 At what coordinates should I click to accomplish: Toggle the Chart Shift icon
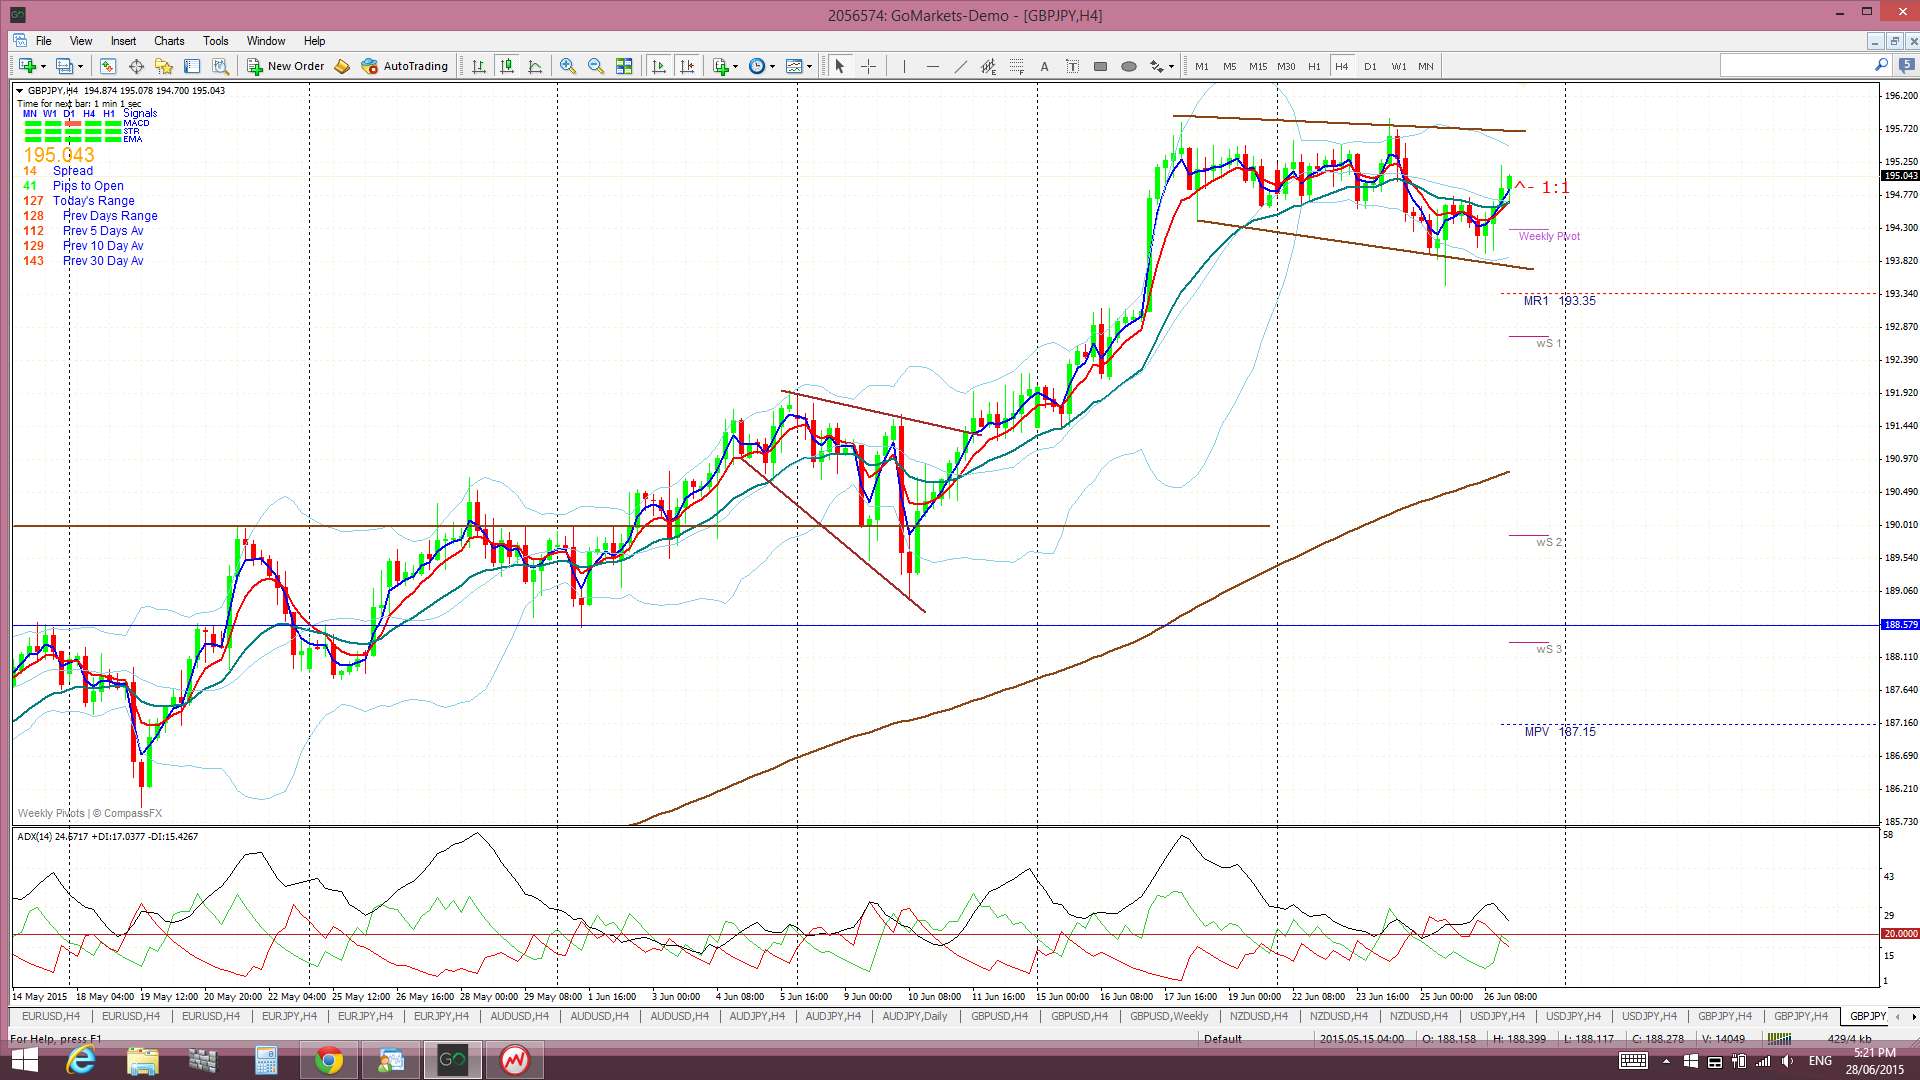687,66
